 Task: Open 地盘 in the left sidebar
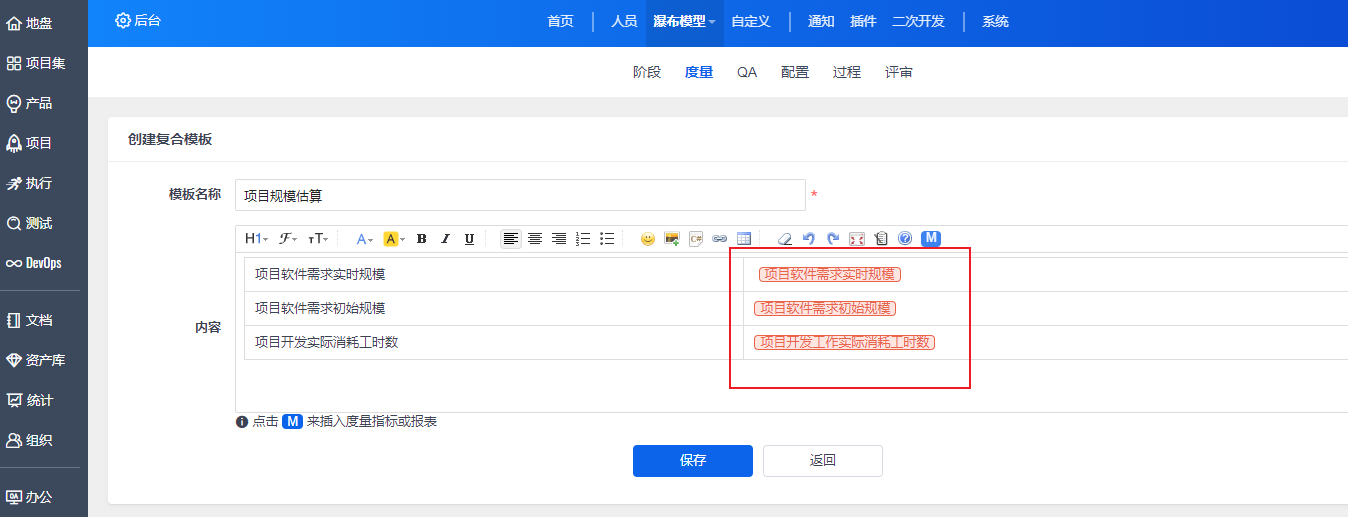30,23
